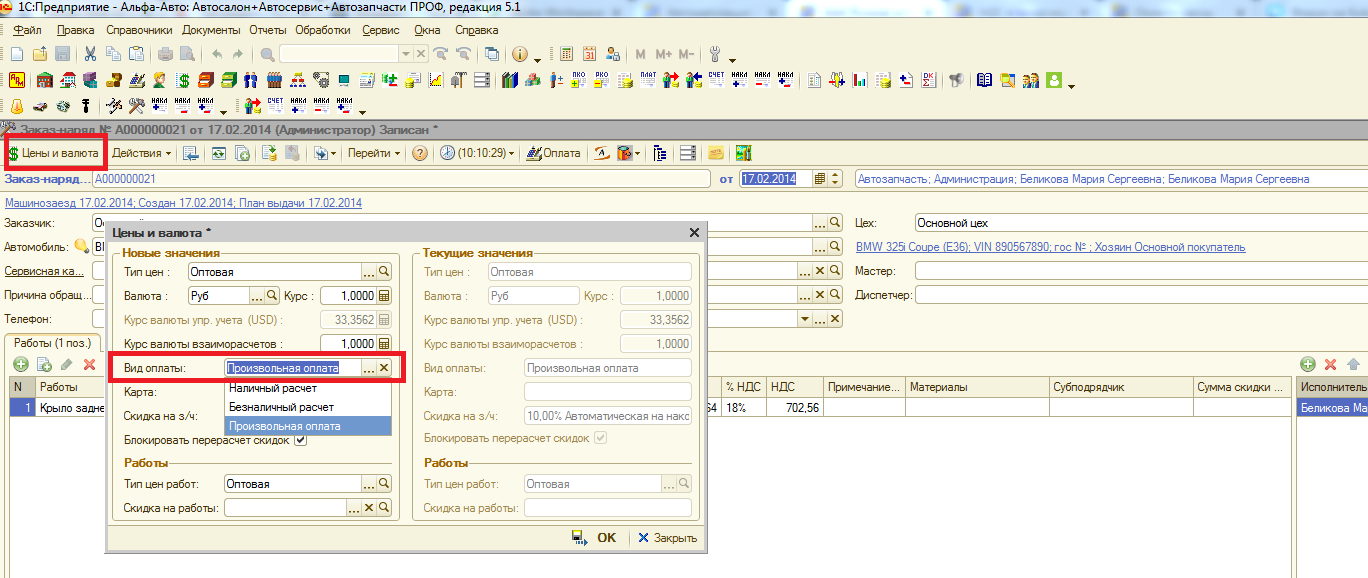Click the Cut scissors icon
This screenshot has height=578, width=1368.
coord(90,54)
